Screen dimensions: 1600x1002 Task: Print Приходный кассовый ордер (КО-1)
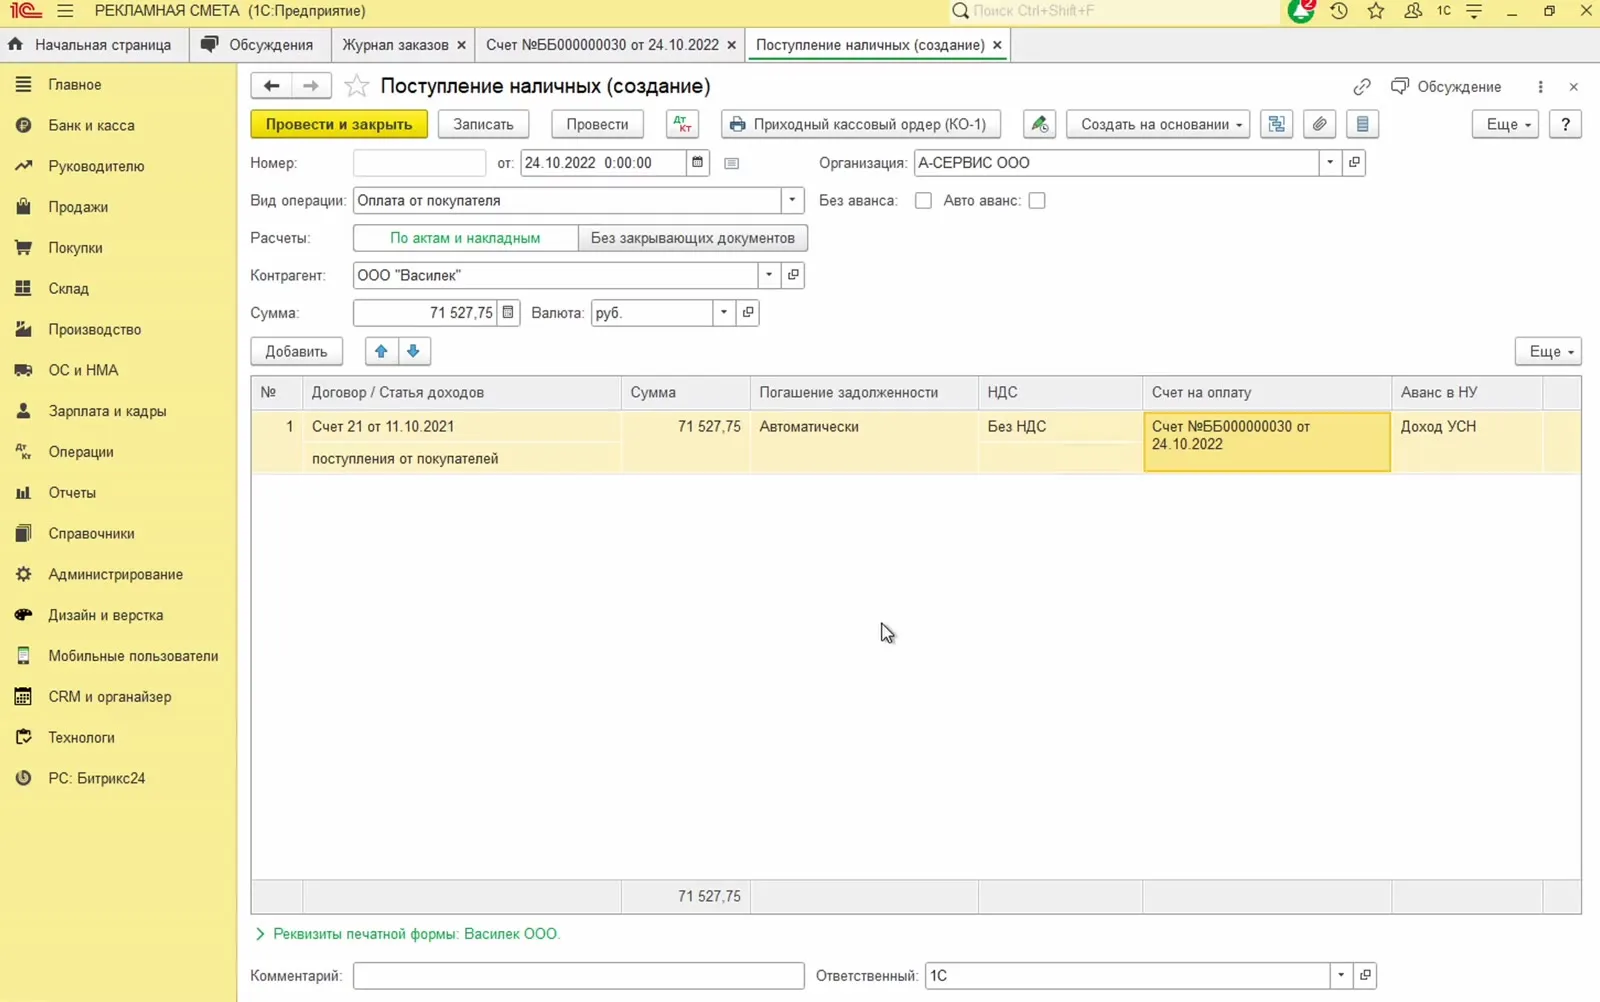[860, 124]
